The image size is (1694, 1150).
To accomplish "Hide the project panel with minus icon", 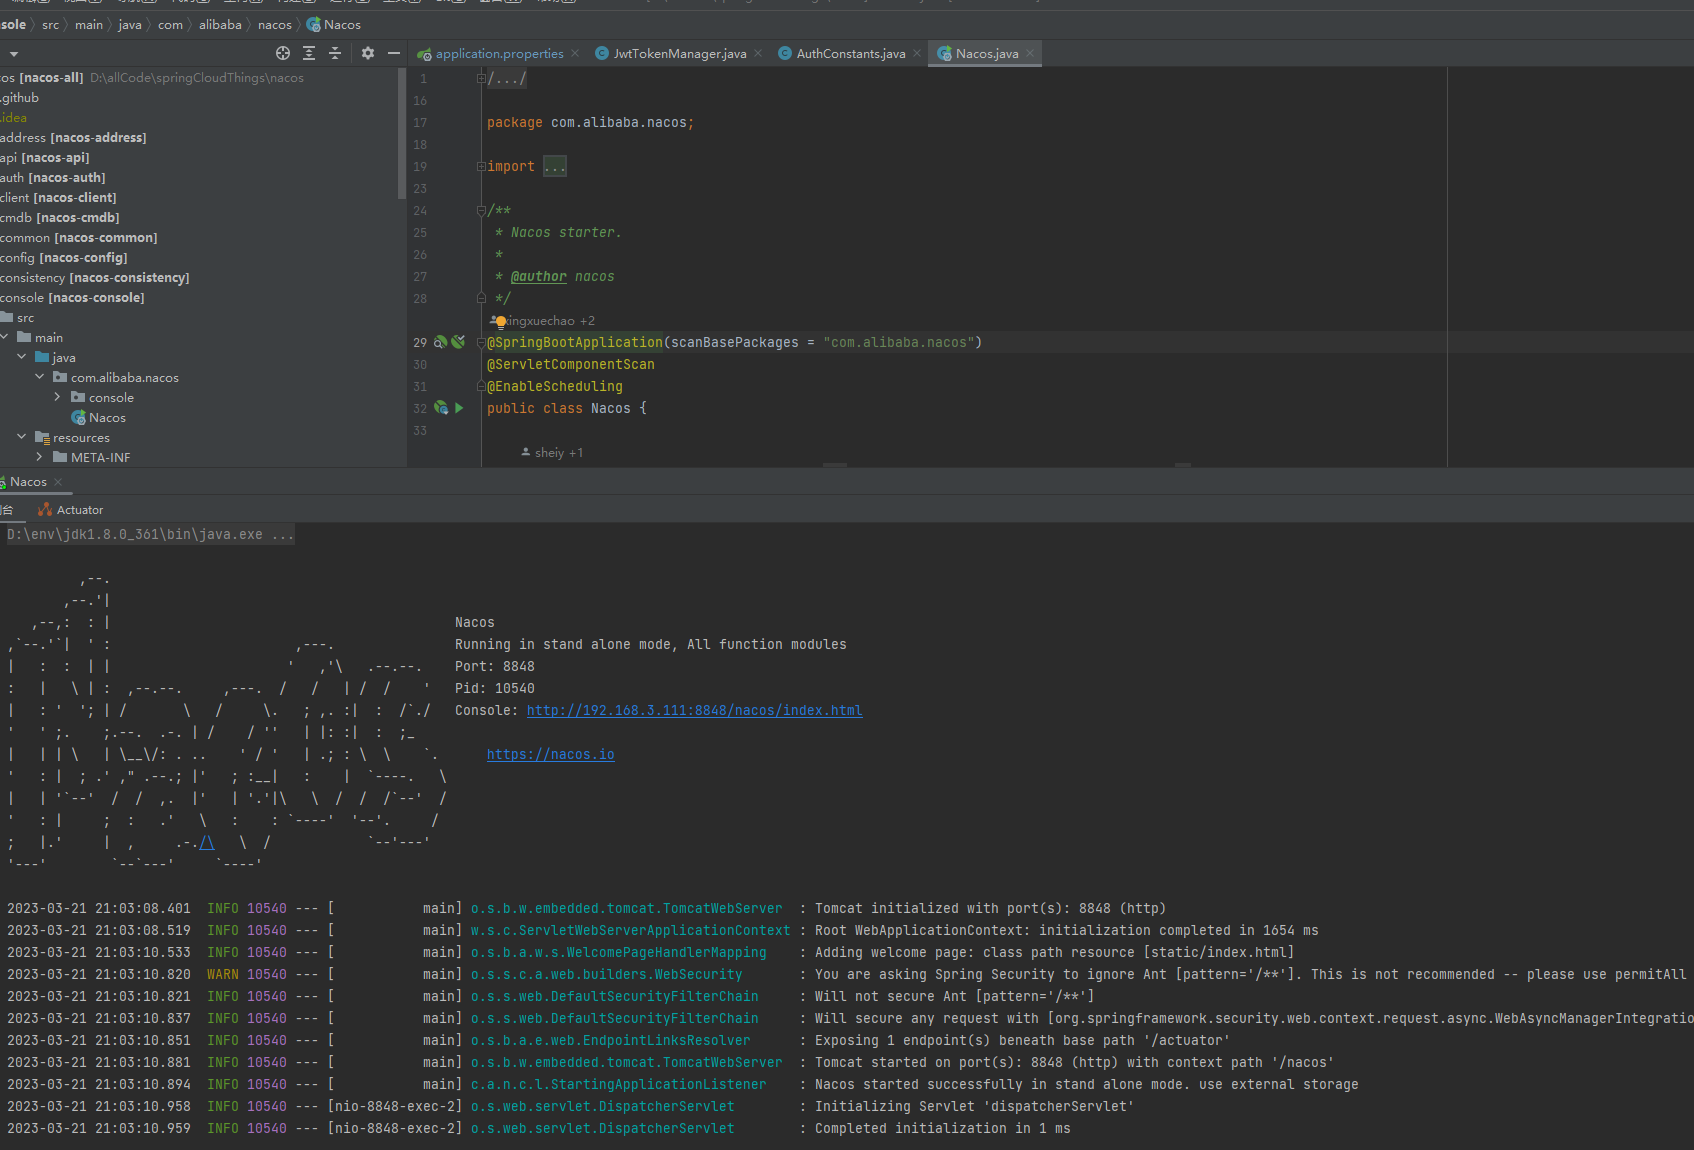I will click(394, 53).
